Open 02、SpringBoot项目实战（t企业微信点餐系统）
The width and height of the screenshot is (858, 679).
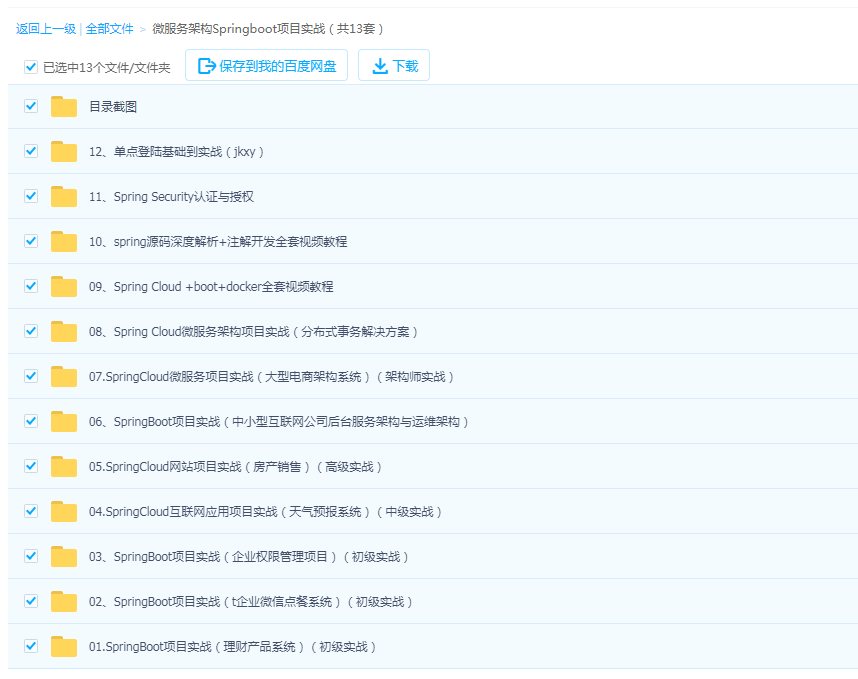click(x=251, y=601)
